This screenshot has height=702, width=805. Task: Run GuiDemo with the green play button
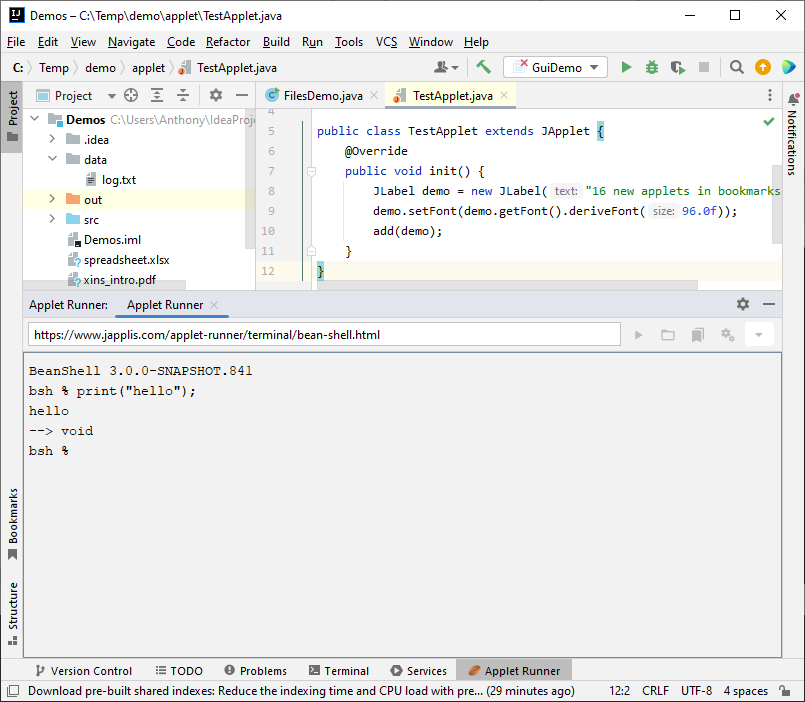pos(626,67)
